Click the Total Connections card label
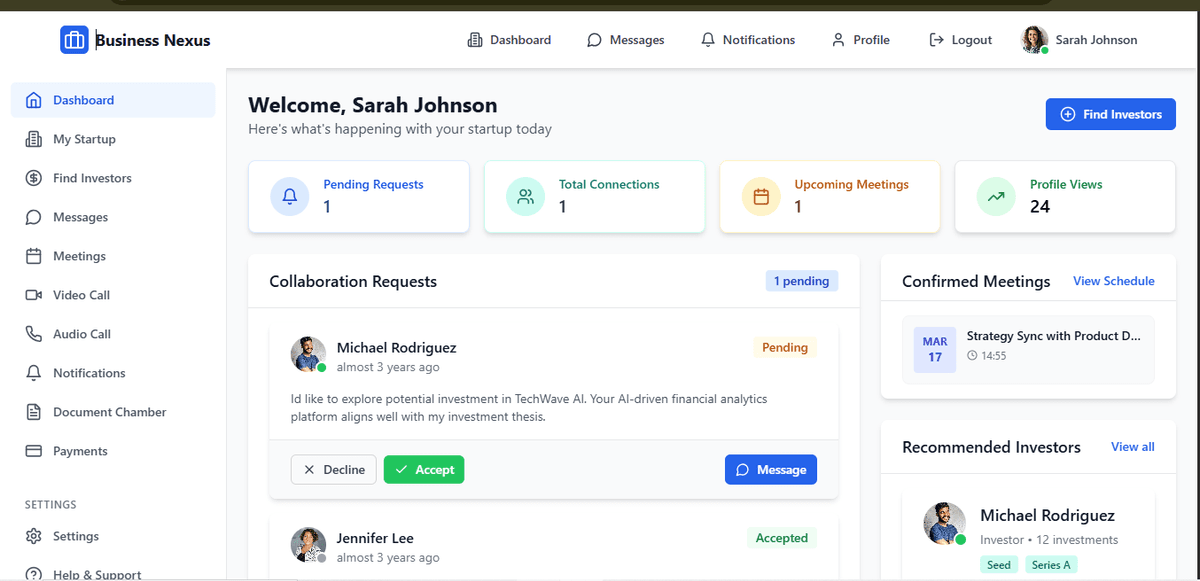Image resolution: width=1200 pixels, height=581 pixels. [609, 185]
